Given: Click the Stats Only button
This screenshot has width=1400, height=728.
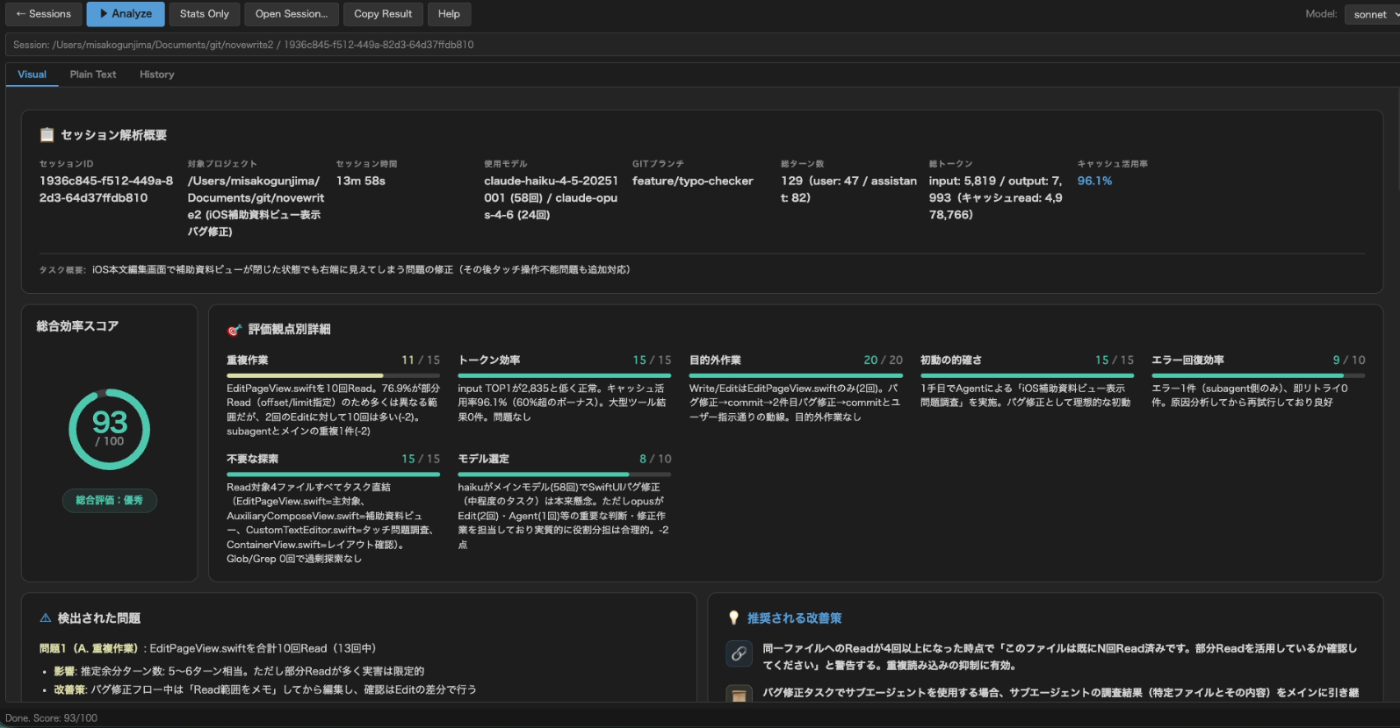Looking at the screenshot, I should click(x=204, y=14).
